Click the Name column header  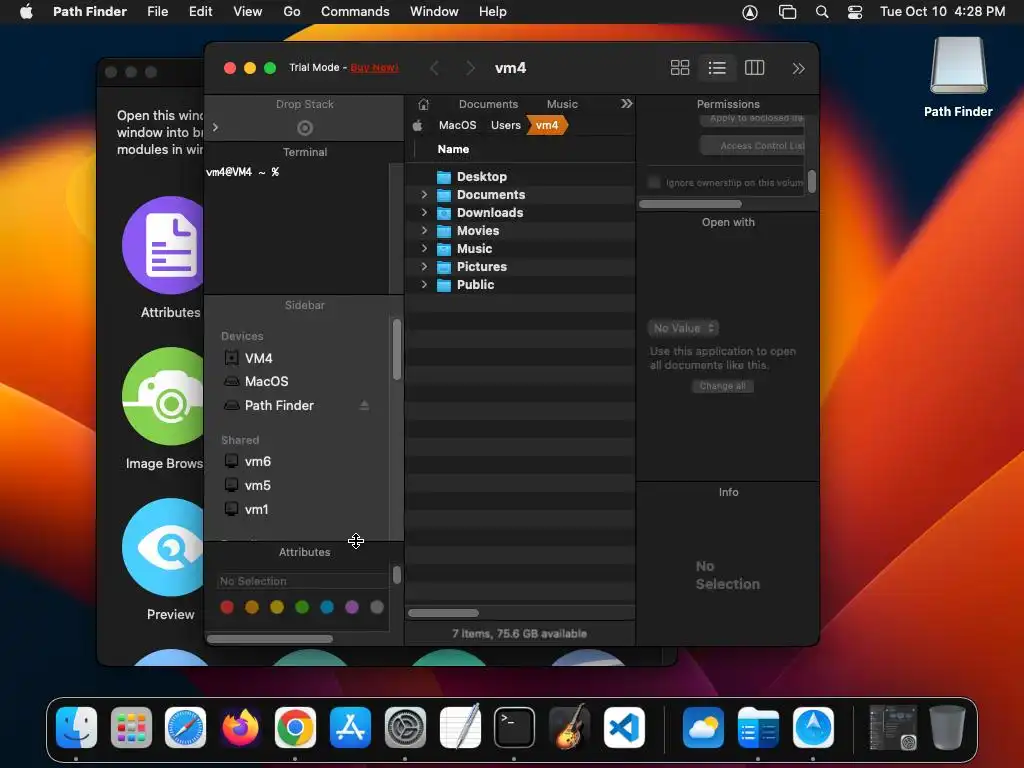point(453,150)
